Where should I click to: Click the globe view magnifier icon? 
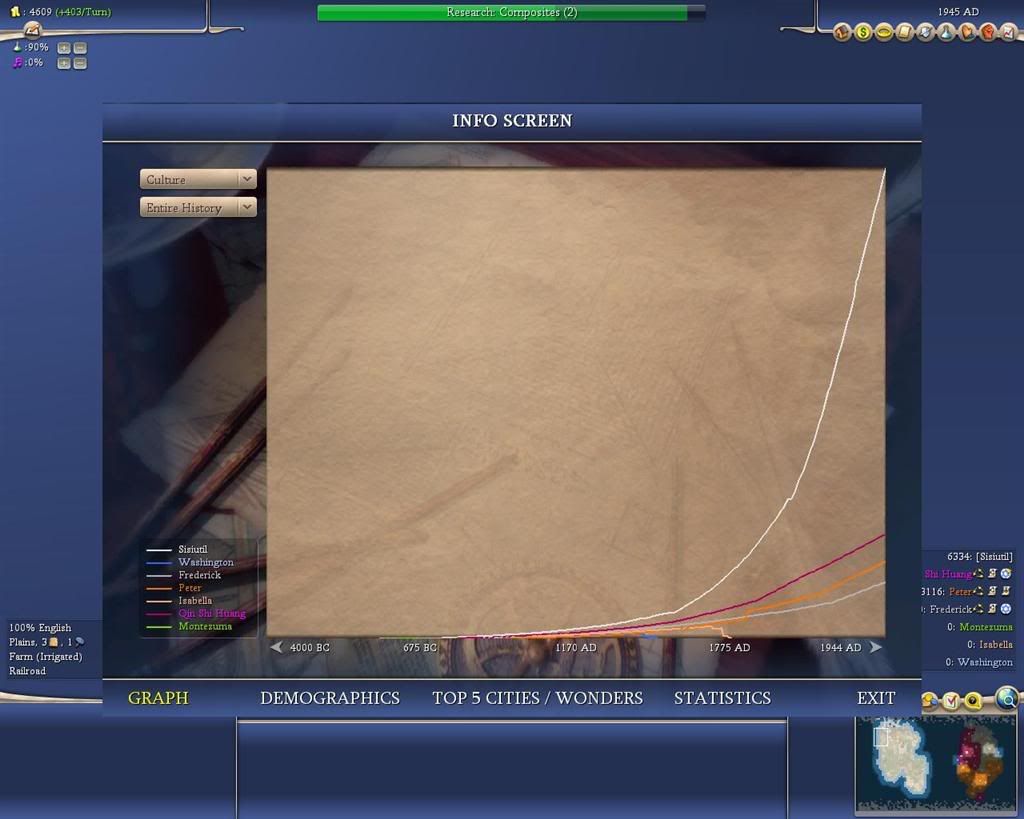click(x=1007, y=698)
